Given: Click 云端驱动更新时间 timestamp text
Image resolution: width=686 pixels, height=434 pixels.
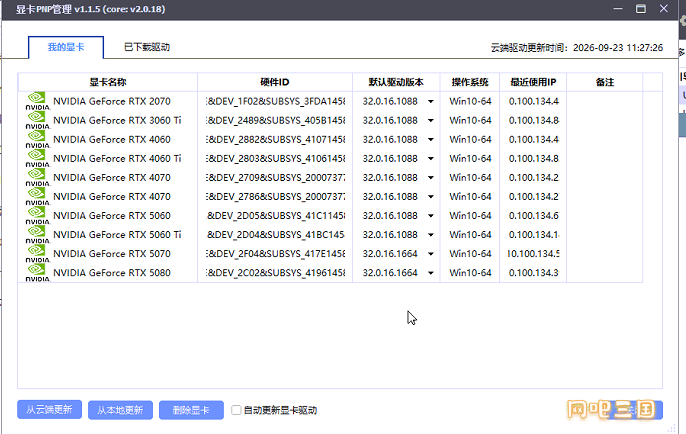Looking at the screenshot, I should [x=577, y=48].
